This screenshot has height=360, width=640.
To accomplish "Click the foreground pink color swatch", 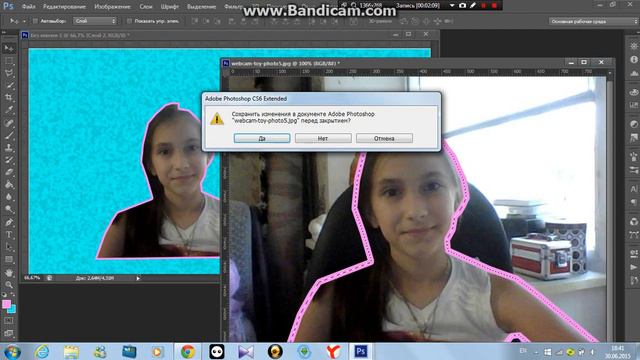I will [6, 304].
